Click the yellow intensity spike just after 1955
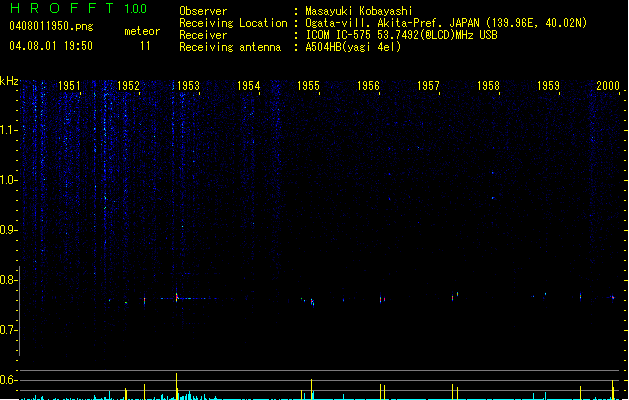This screenshot has height=400, width=629. 311,389
